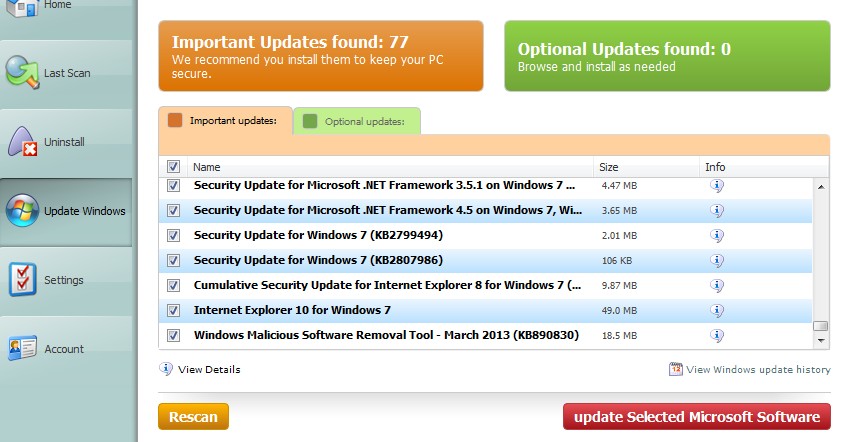Open View Windows update history link

(x=758, y=370)
